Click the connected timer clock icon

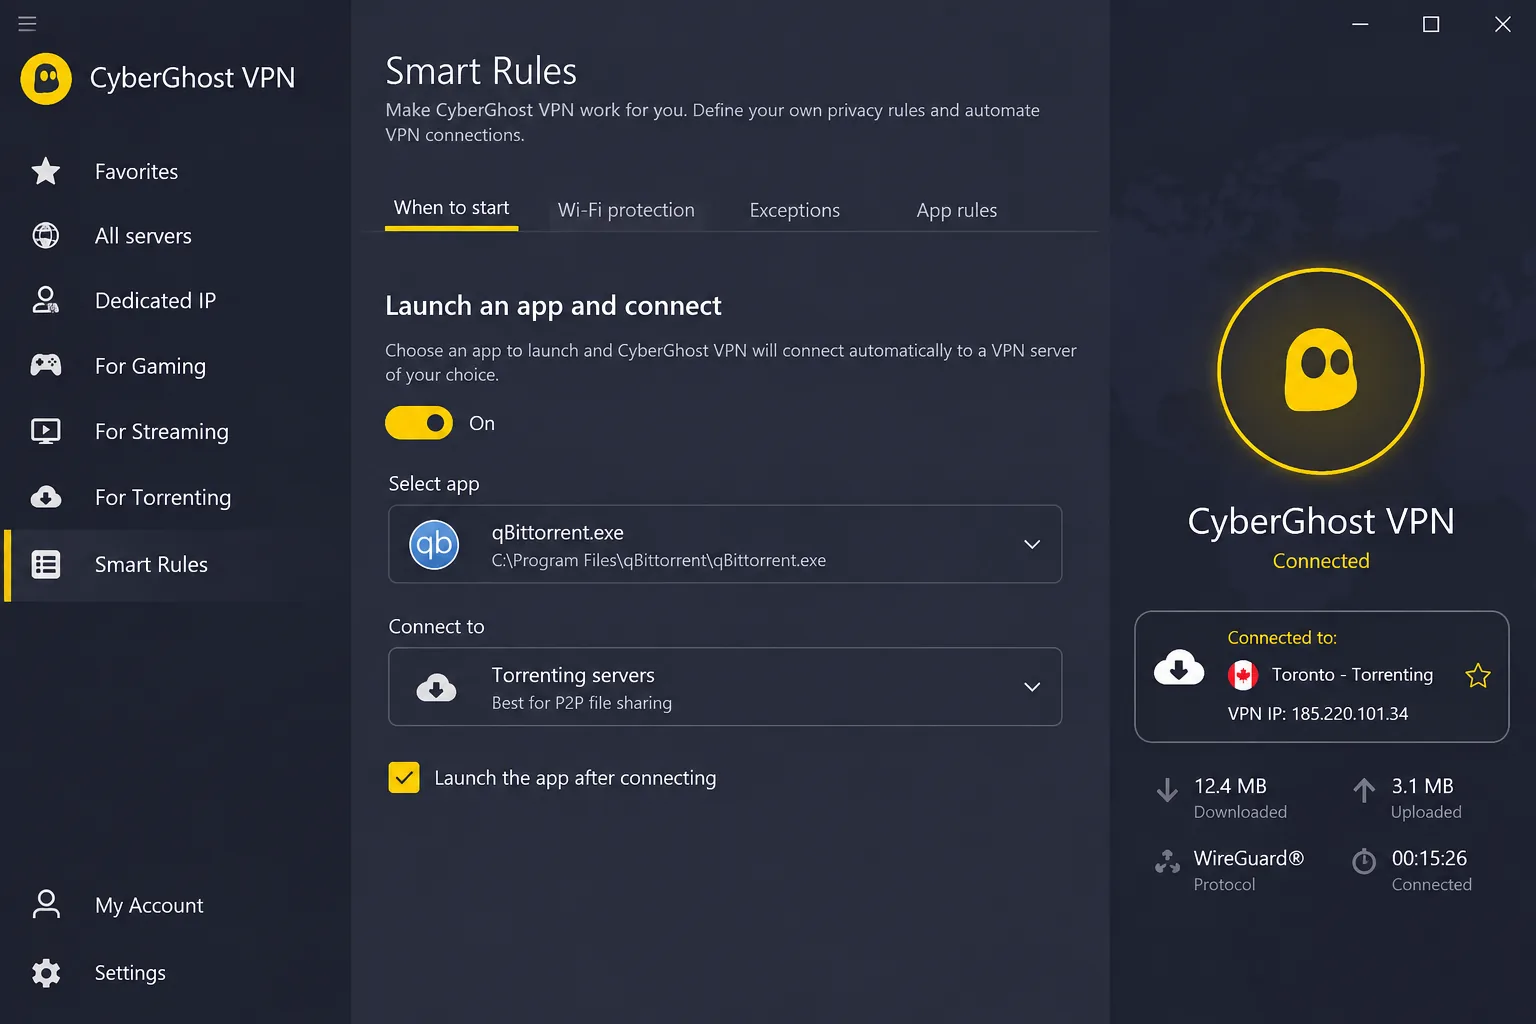tap(1364, 861)
